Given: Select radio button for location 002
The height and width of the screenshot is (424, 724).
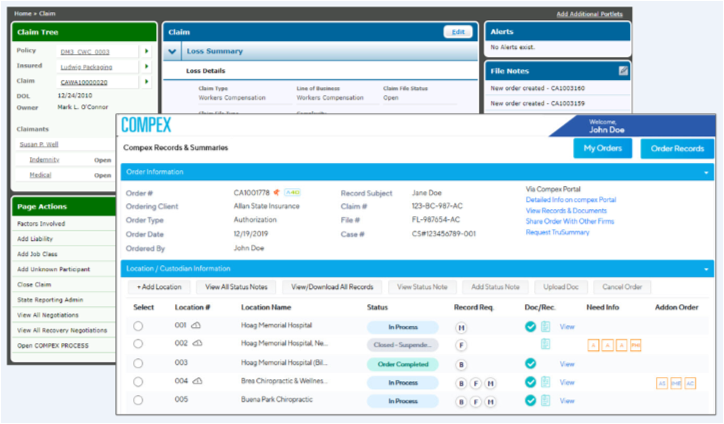Looking at the screenshot, I should [x=138, y=344].
